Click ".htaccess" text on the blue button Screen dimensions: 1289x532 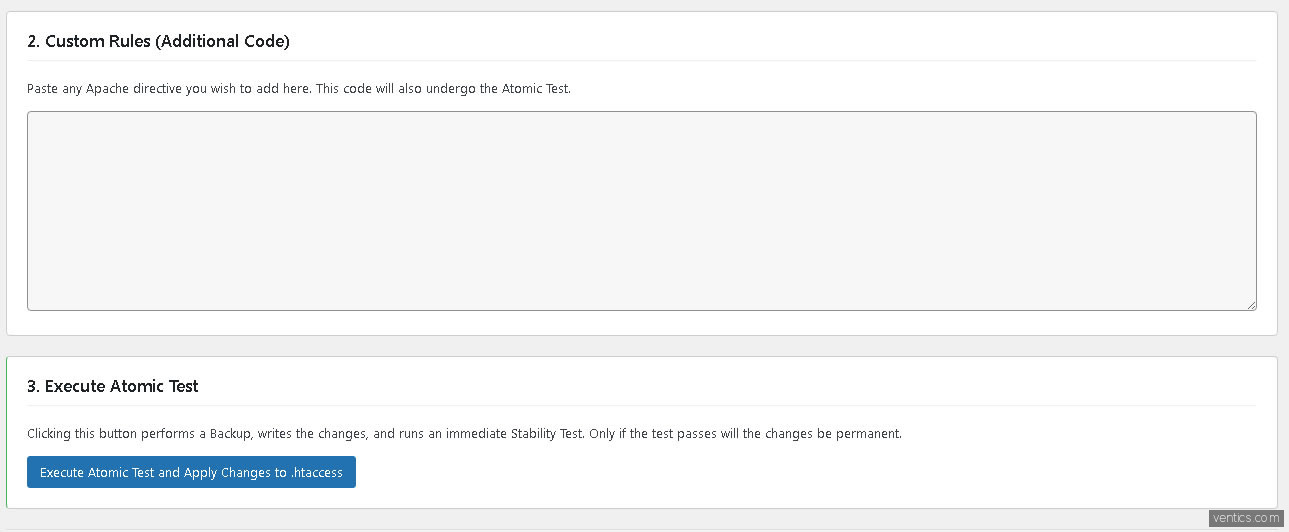tap(317, 473)
